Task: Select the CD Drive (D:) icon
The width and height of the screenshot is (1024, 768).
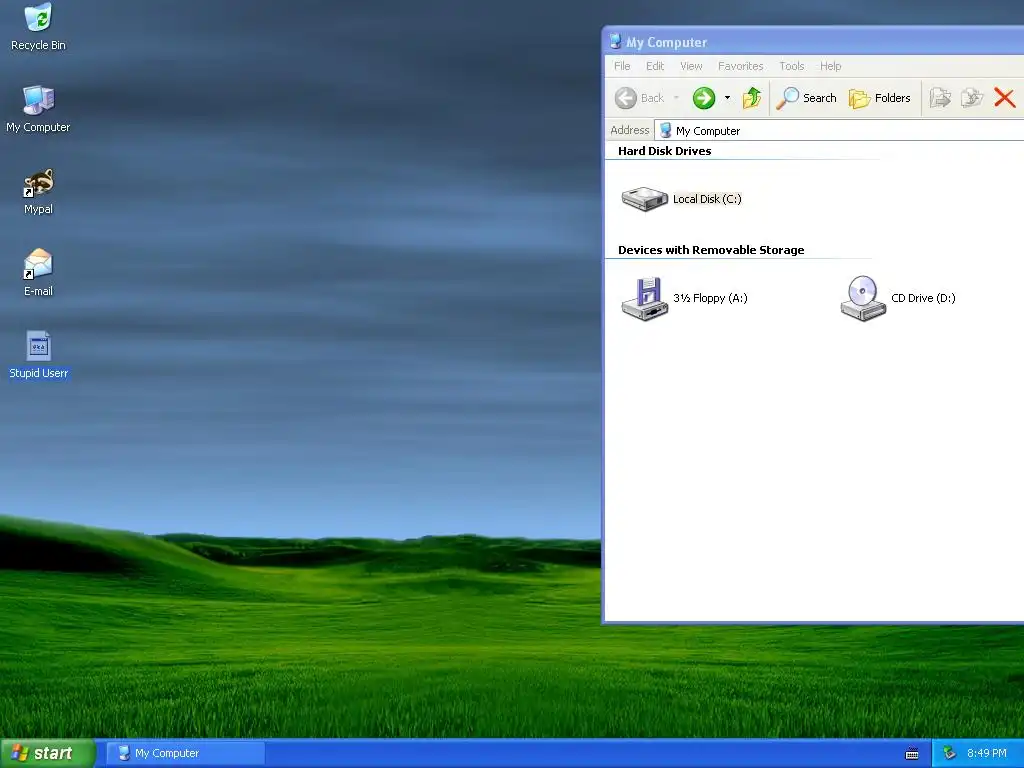Action: click(897, 298)
